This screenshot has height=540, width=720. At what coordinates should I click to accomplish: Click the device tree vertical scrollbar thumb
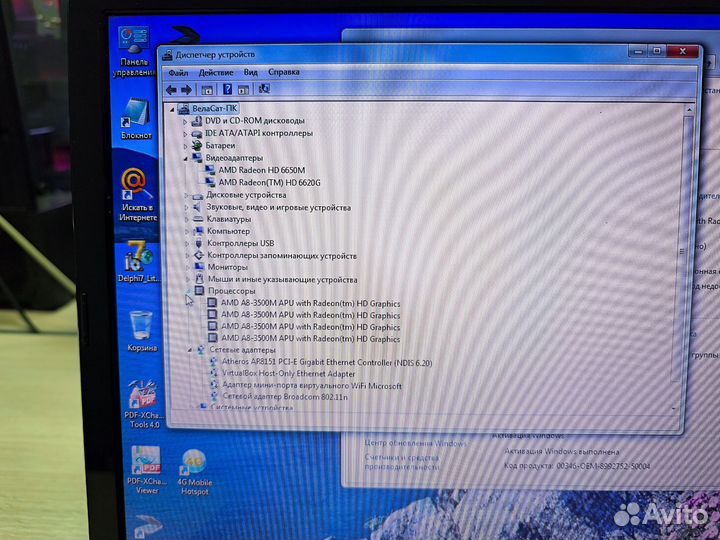point(684,249)
